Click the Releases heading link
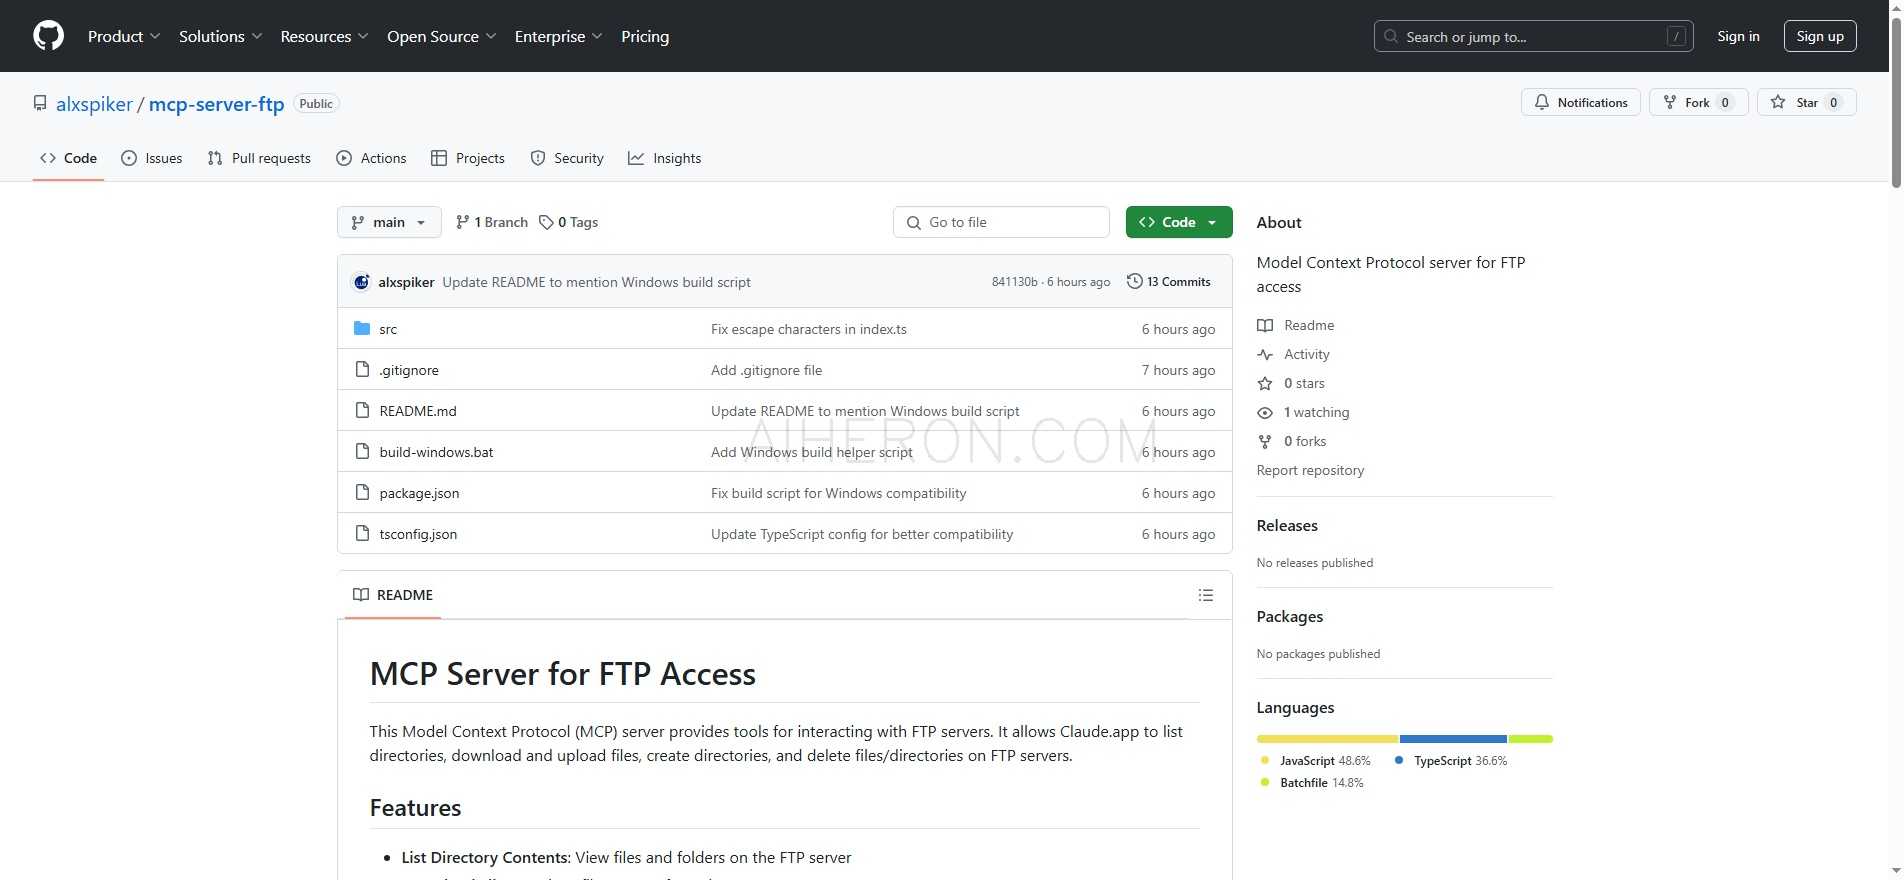The height and width of the screenshot is (880, 1904). 1287,526
